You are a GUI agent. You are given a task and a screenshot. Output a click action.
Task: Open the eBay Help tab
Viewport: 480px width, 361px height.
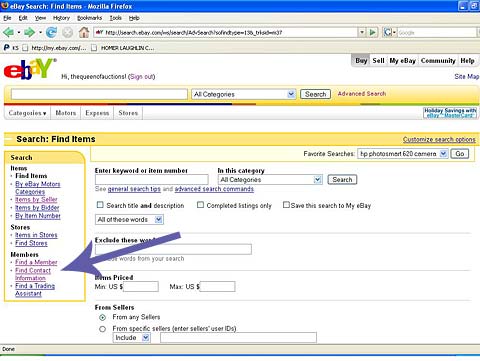click(x=467, y=61)
